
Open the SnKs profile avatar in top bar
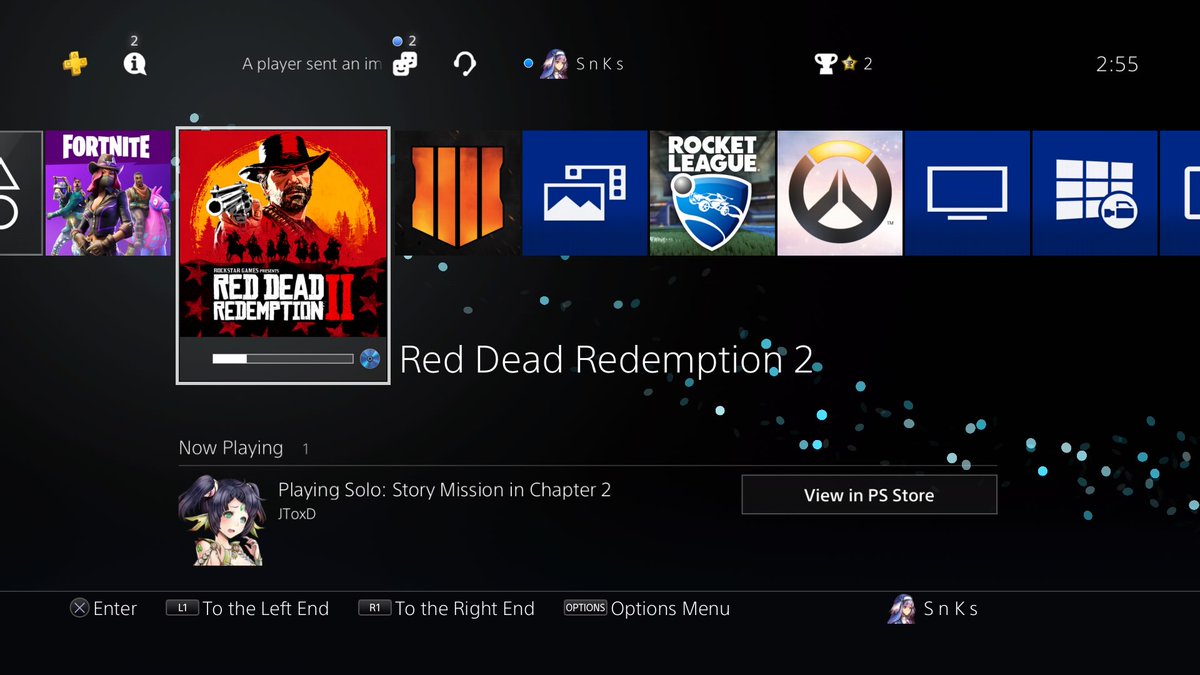click(554, 63)
